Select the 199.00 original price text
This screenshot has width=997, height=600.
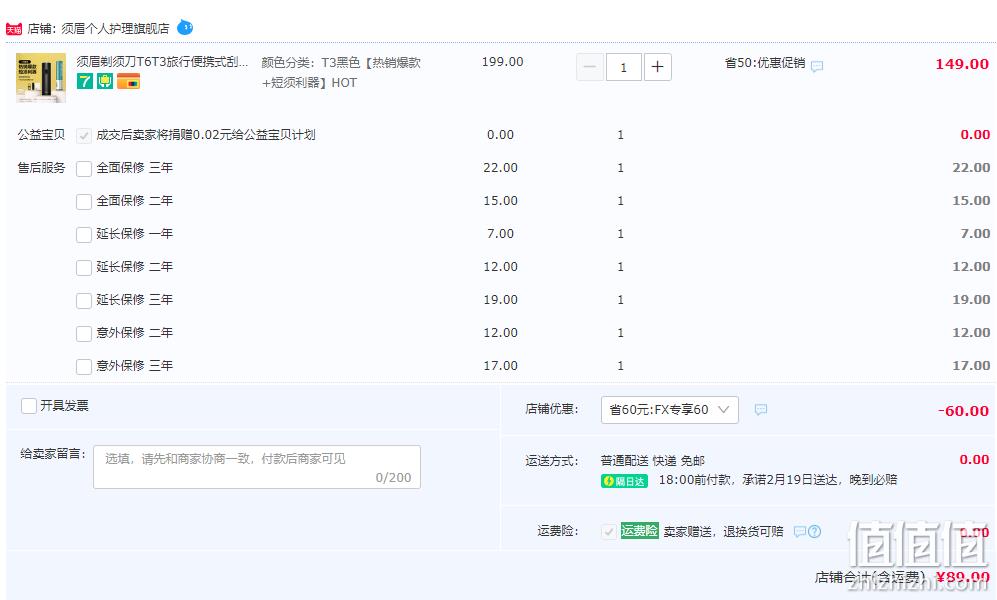(x=502, y=62)
